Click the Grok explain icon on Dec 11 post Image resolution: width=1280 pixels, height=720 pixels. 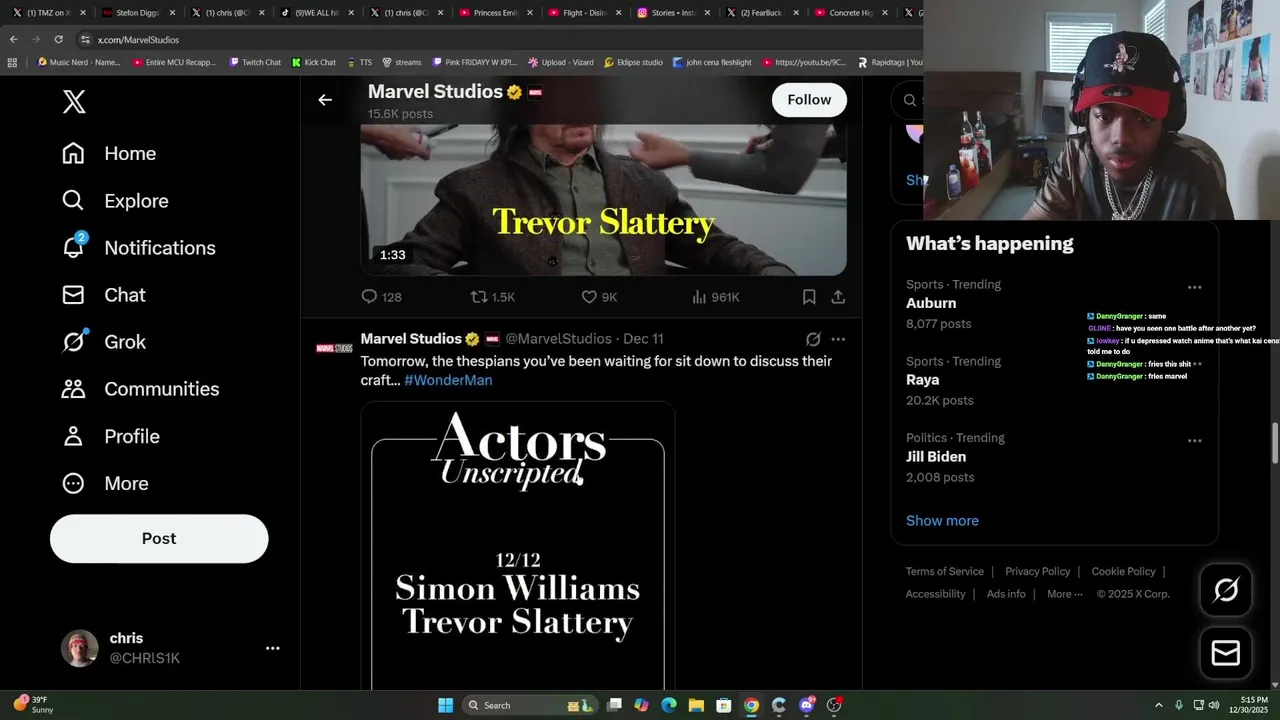[813, 339]
